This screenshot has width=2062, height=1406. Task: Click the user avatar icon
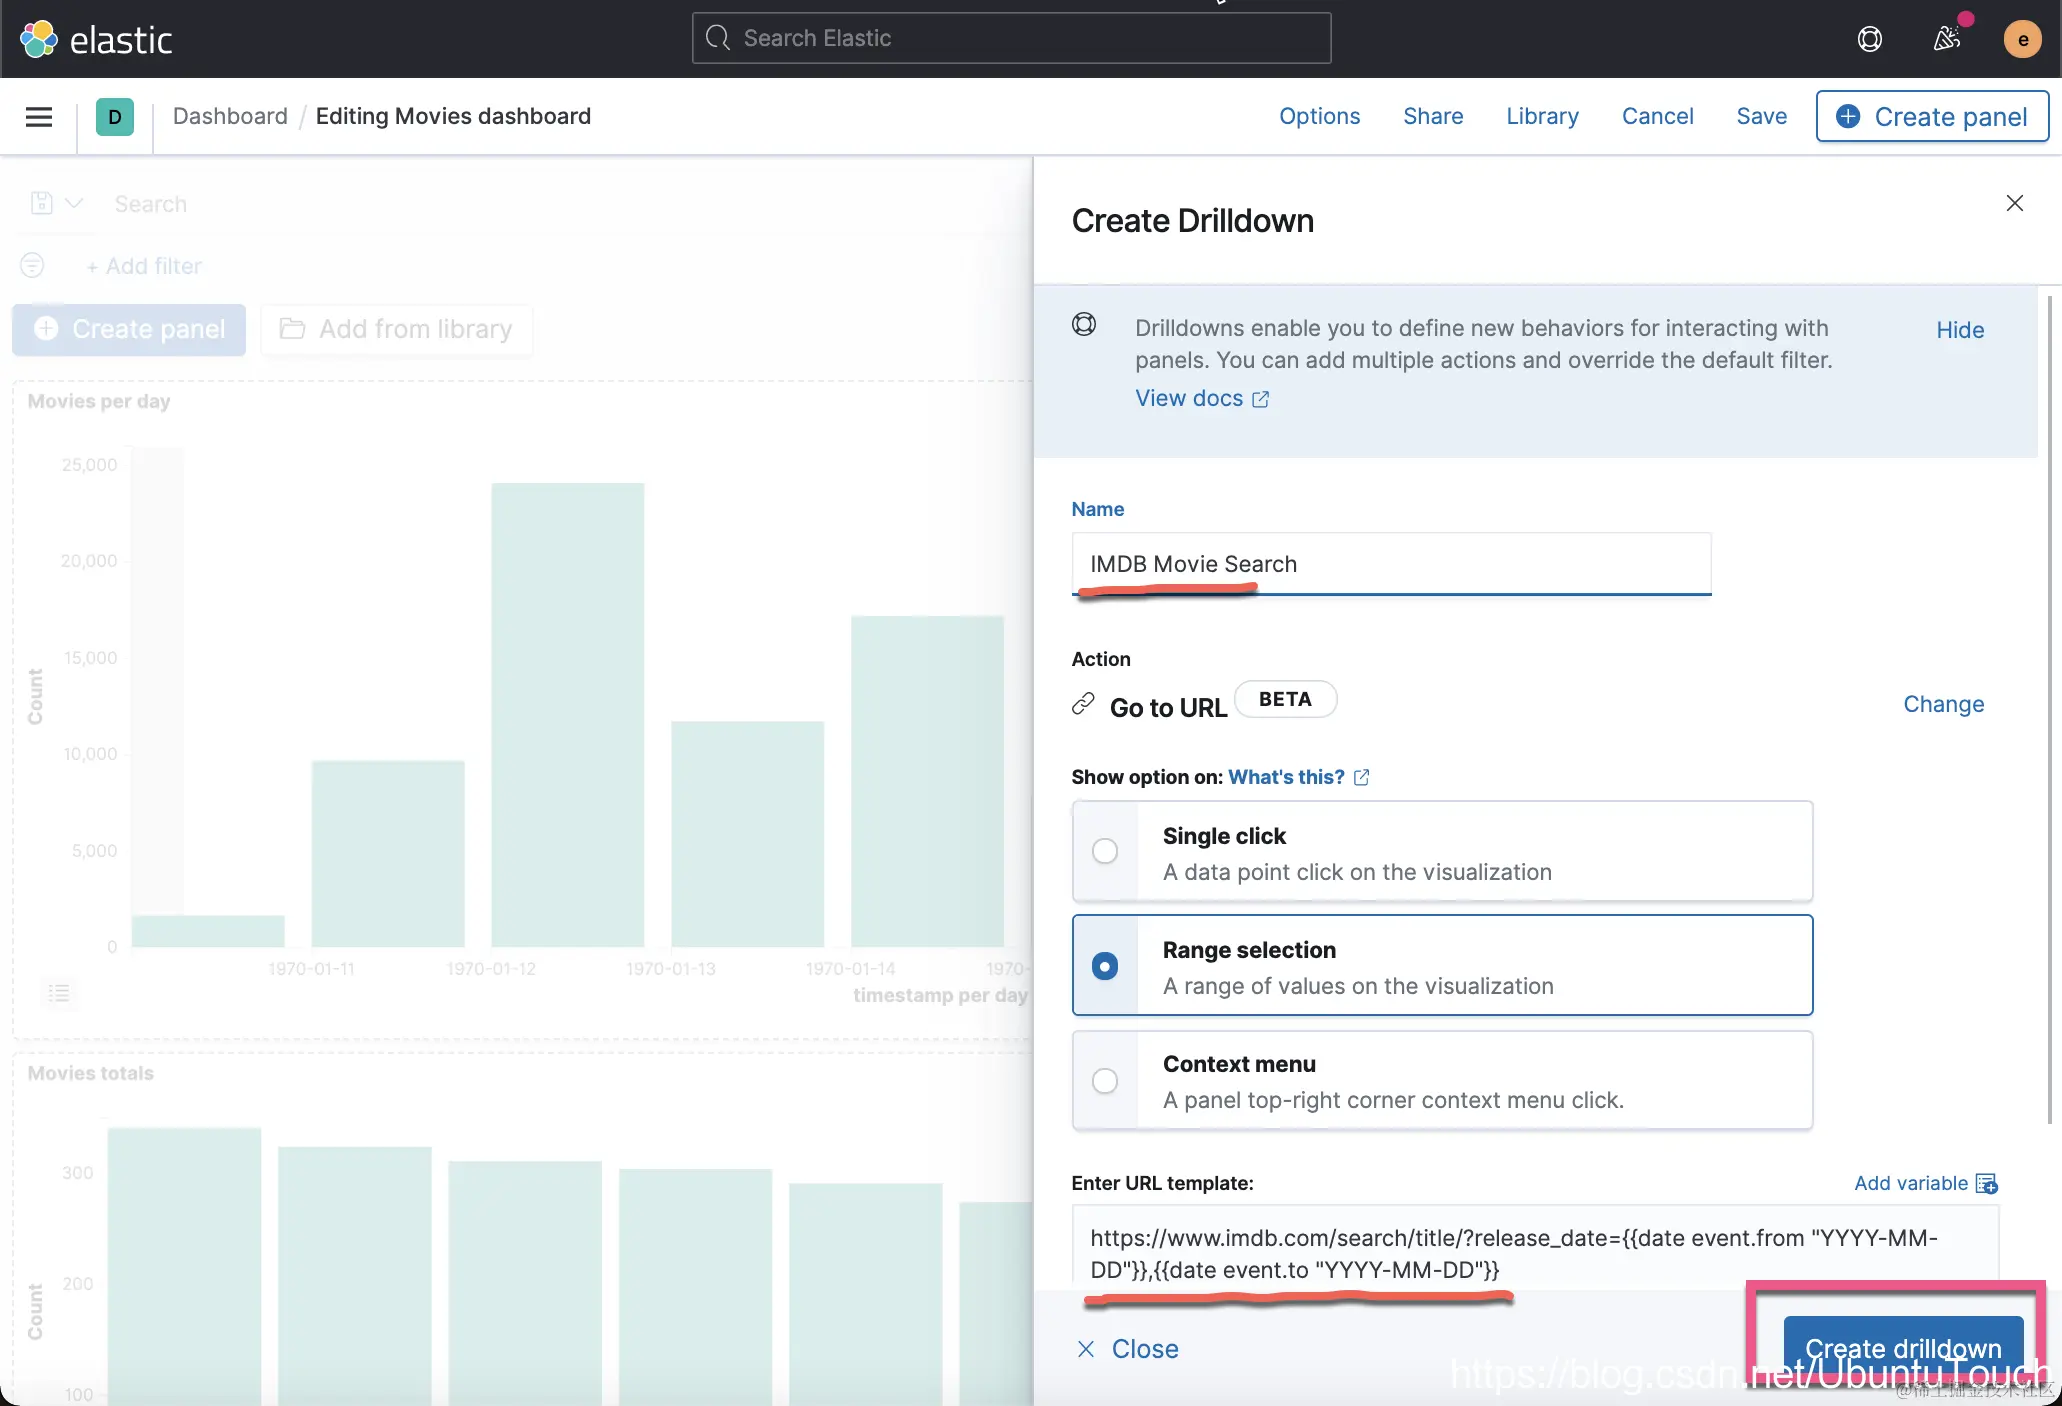(2022, 39)
